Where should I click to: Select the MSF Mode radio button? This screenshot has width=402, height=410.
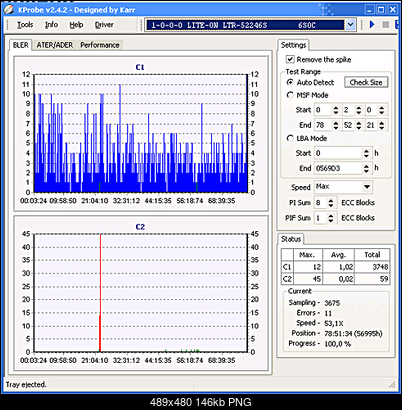click(x=290, y=95)
